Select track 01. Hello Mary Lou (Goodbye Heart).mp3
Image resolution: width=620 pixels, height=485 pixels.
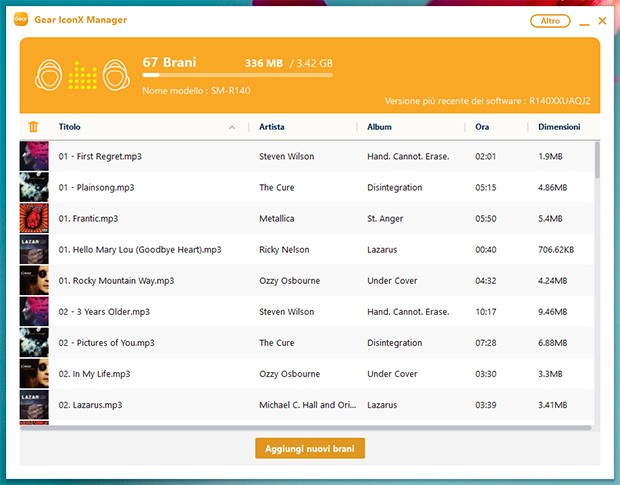140,250
